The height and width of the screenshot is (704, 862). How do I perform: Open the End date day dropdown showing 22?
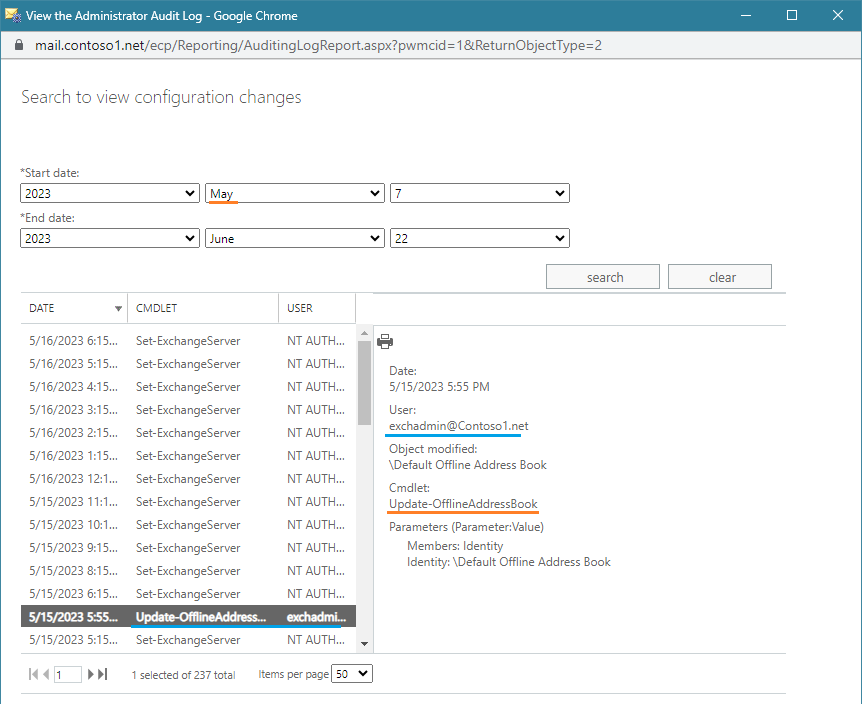[x=480, y=239]
